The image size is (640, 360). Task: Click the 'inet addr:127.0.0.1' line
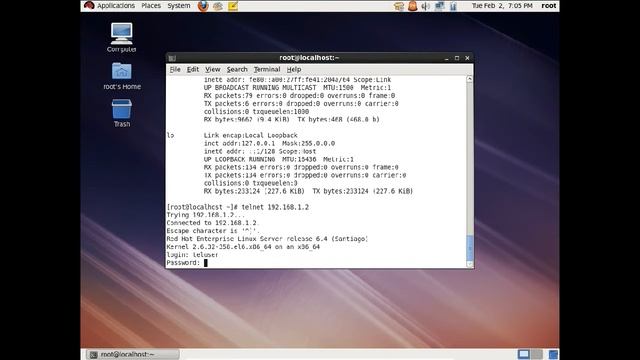pos(269,143)
